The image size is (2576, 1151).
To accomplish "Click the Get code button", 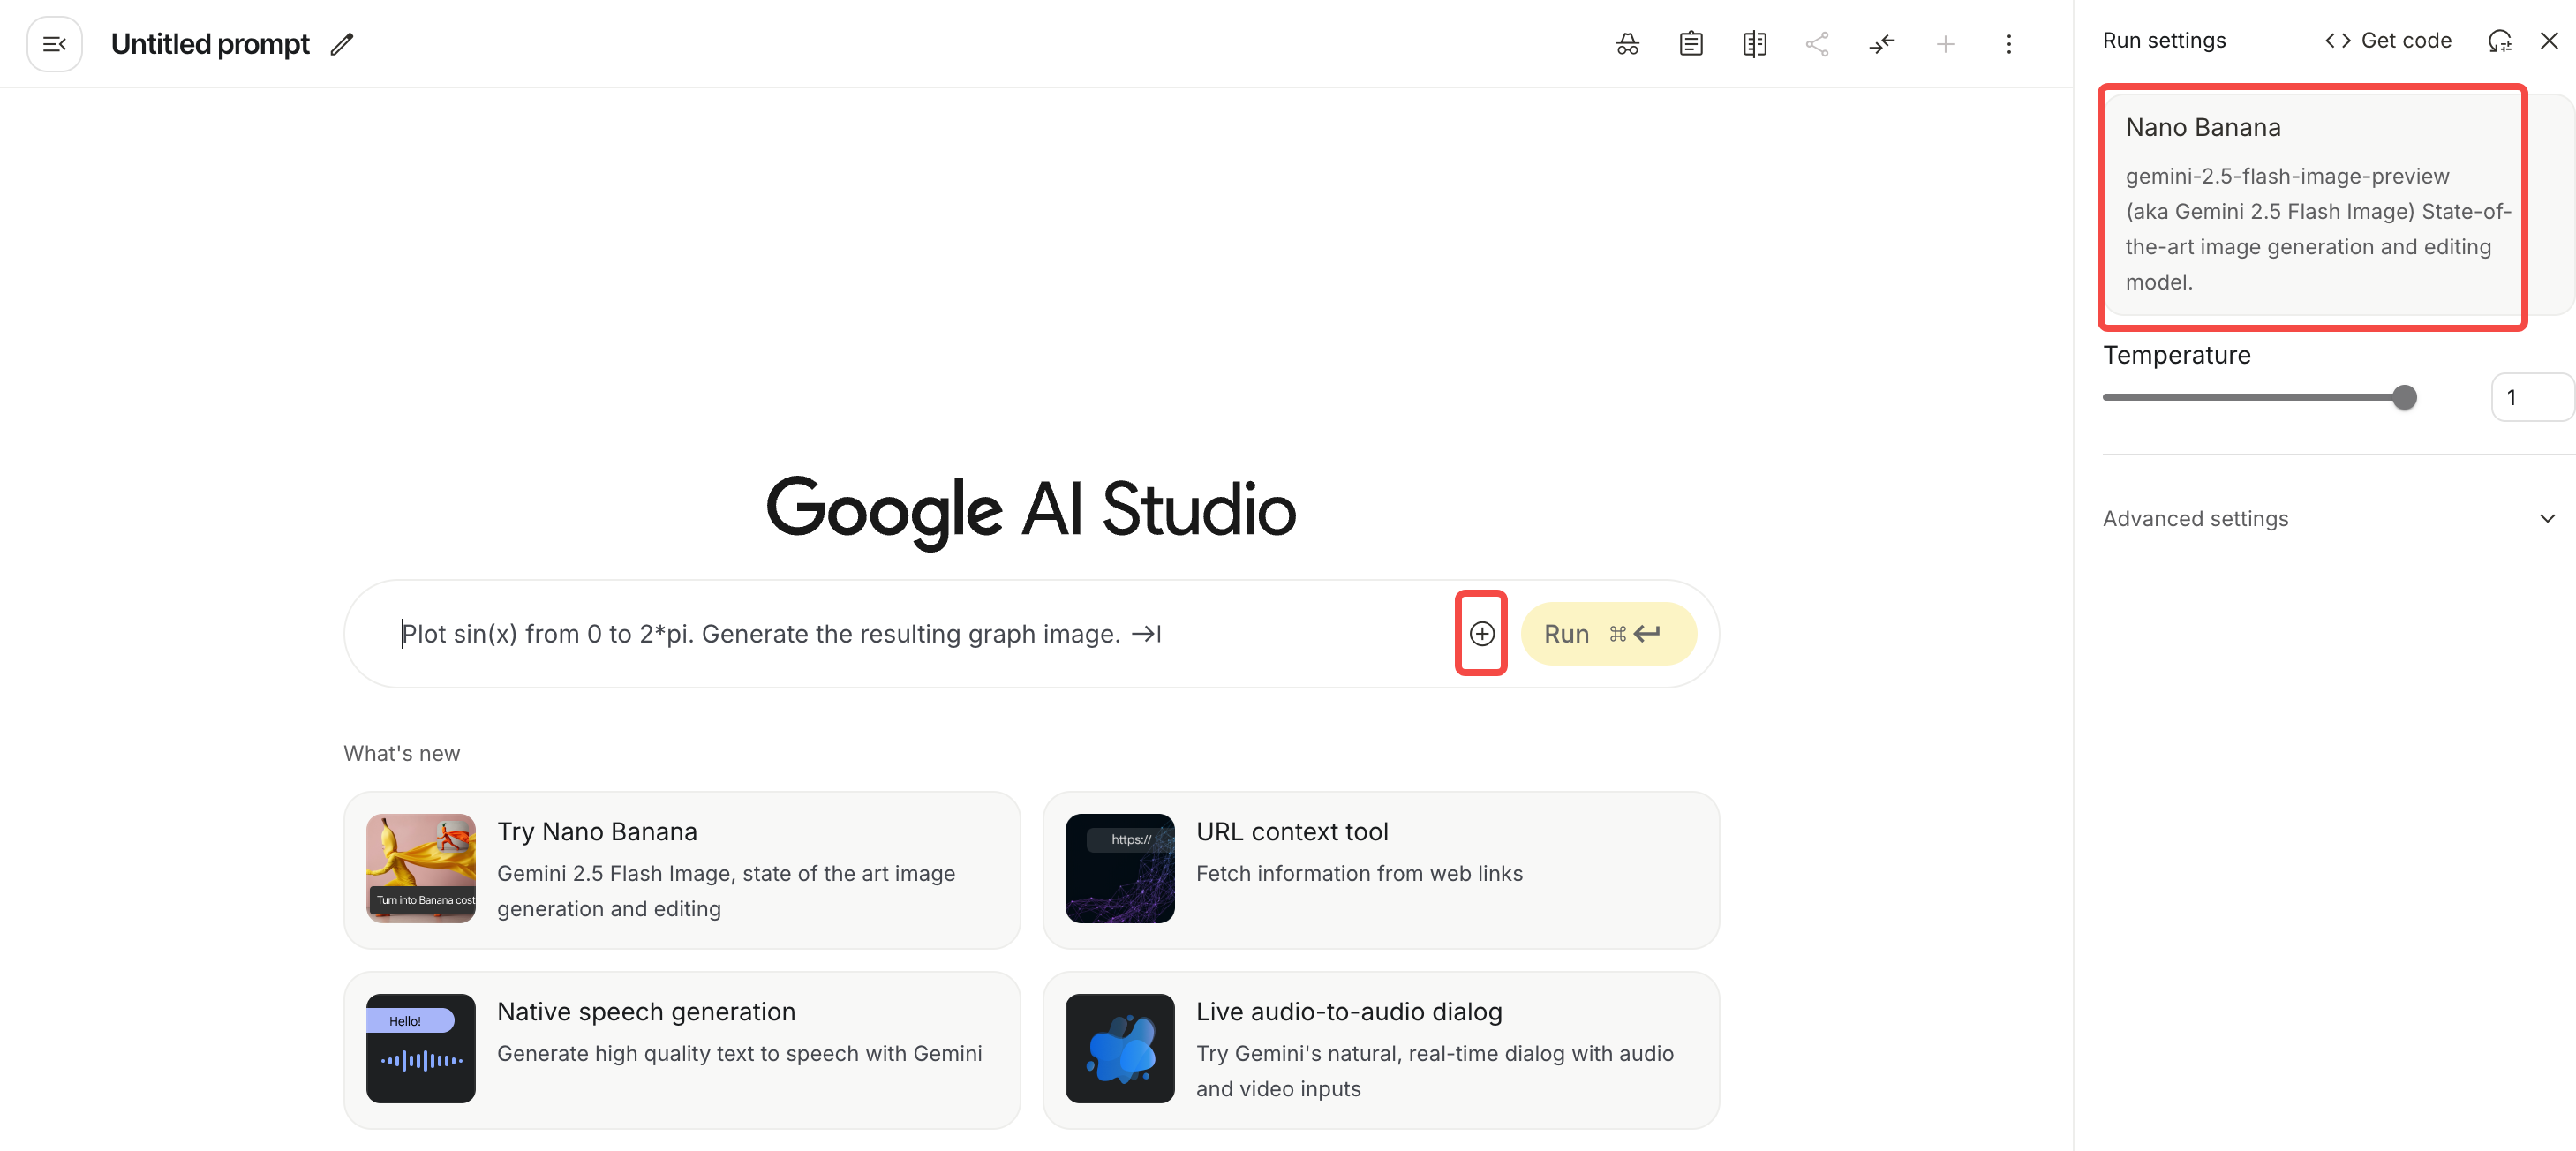I will pos(2389,41).
